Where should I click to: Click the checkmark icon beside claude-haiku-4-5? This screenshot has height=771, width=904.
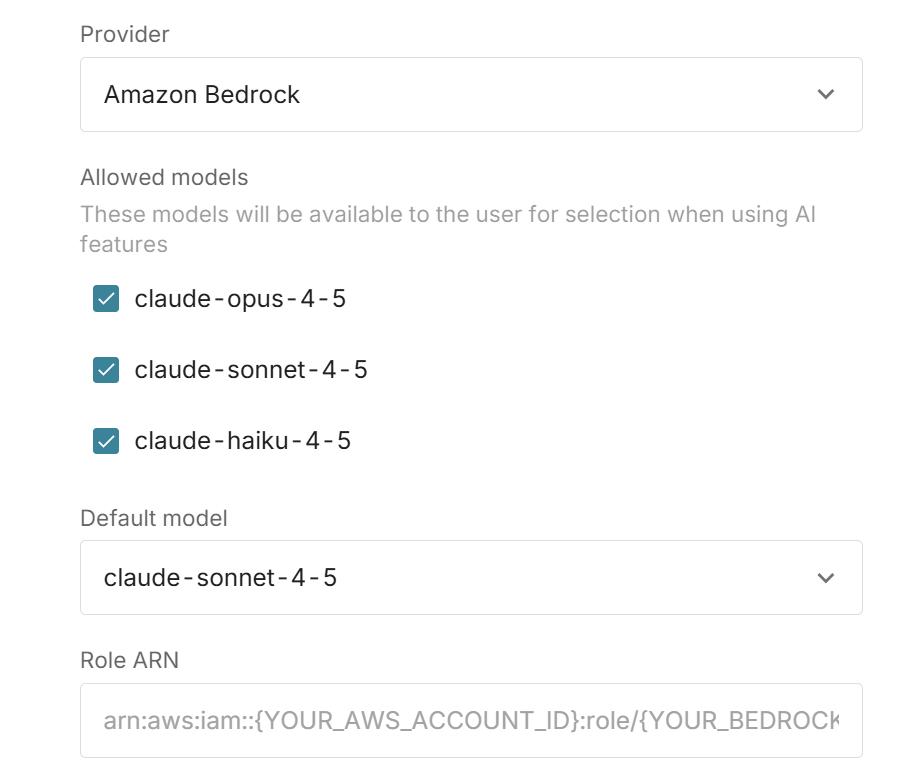[x=106, y=441]
